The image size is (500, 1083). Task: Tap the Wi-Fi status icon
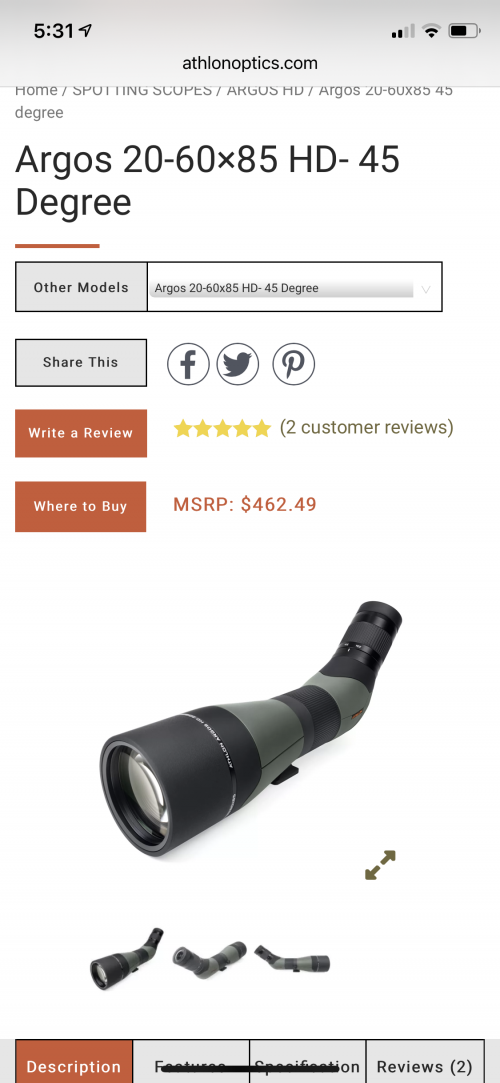pos(432,30)
